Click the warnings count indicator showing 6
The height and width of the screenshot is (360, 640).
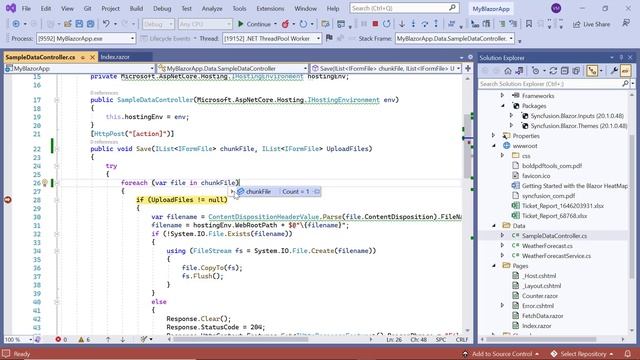pos(84,339)
